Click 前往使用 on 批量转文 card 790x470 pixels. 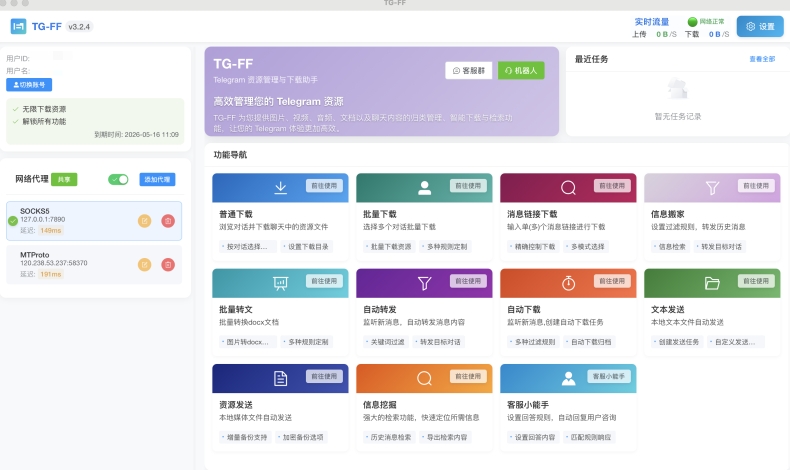point(324,281)
